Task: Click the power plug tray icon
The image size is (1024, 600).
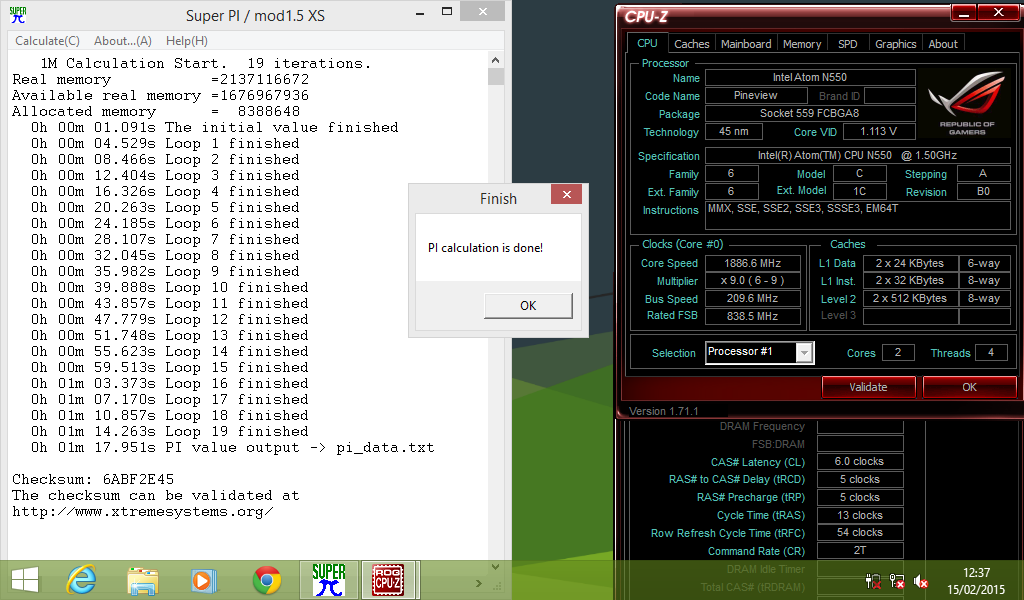Action: (x=873, y=581)
